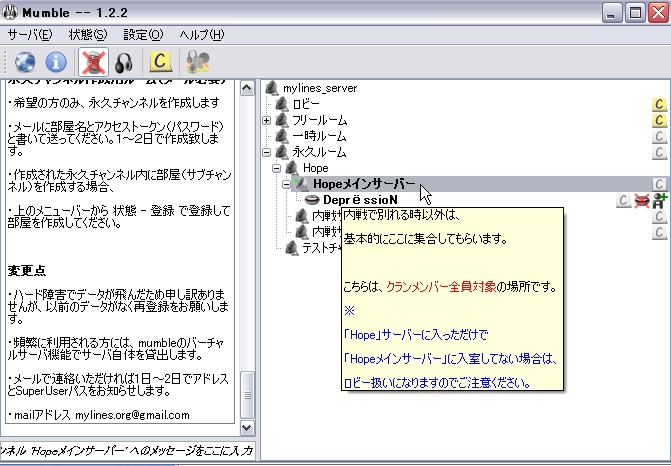Image resolution: width=671 pixels, height=466 pixels.
Task: Select the 一時ルーム channel
Action: click(x=319, y=136)
